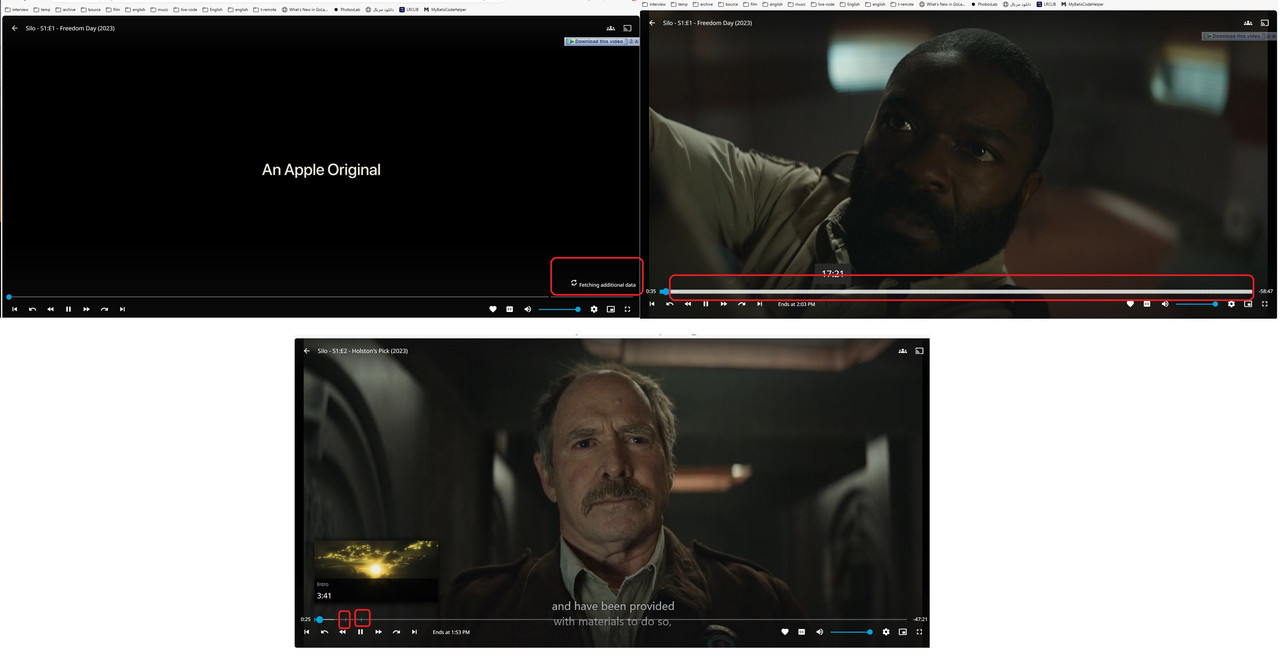
Task: Open settings gear in Holston's Pick player
Action: pos(886,632)
